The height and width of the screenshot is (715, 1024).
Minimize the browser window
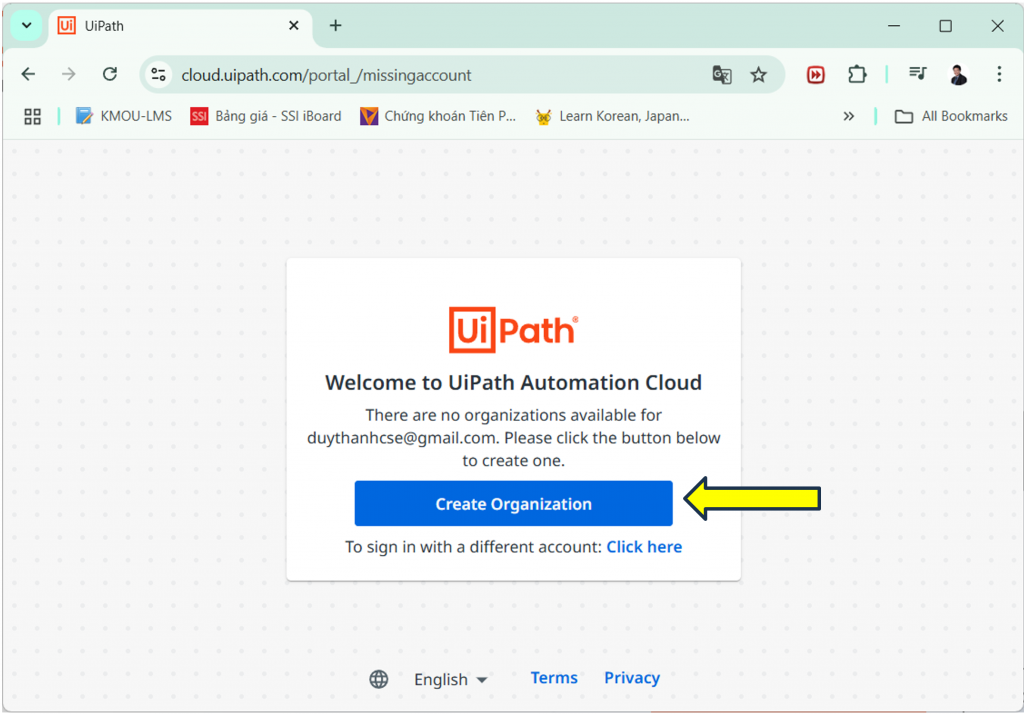pyautogui.click(x=894, y=25)
